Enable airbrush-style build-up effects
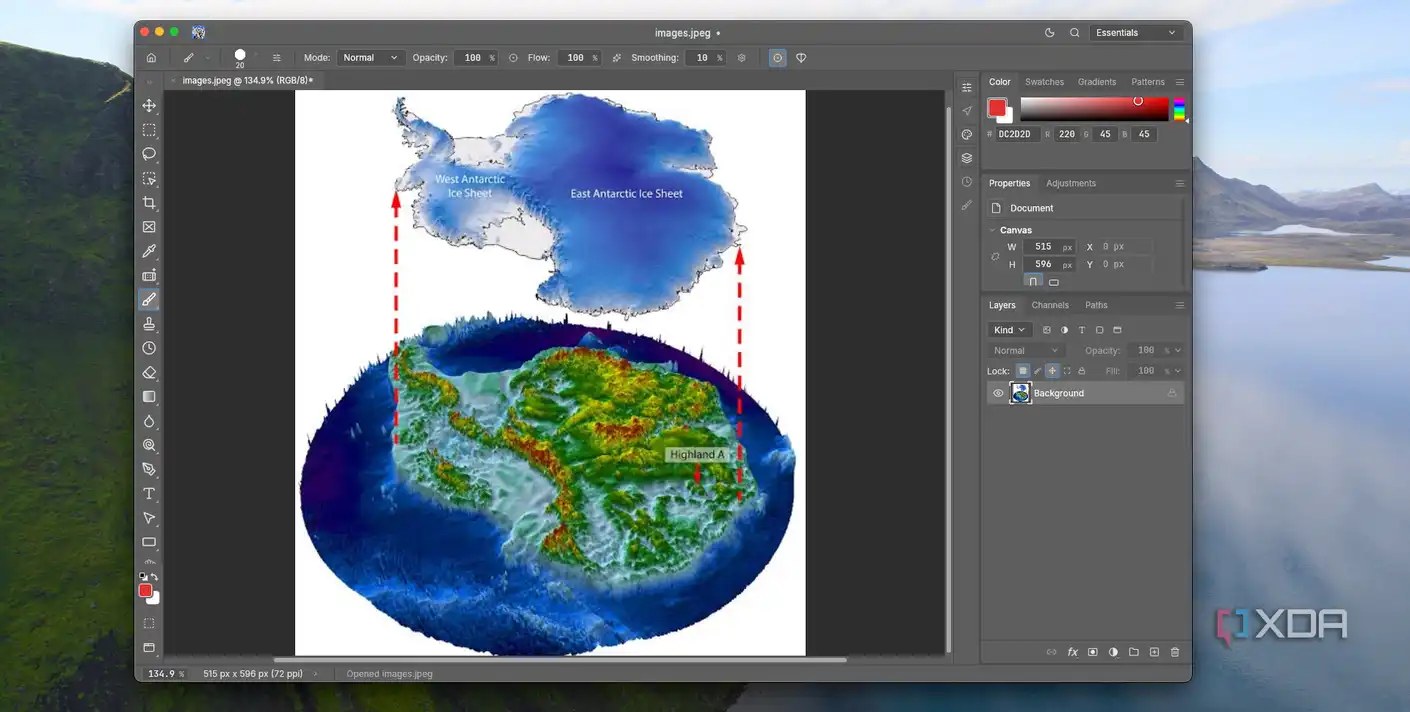The image size is (1410, 712). [x=617, y=58]
